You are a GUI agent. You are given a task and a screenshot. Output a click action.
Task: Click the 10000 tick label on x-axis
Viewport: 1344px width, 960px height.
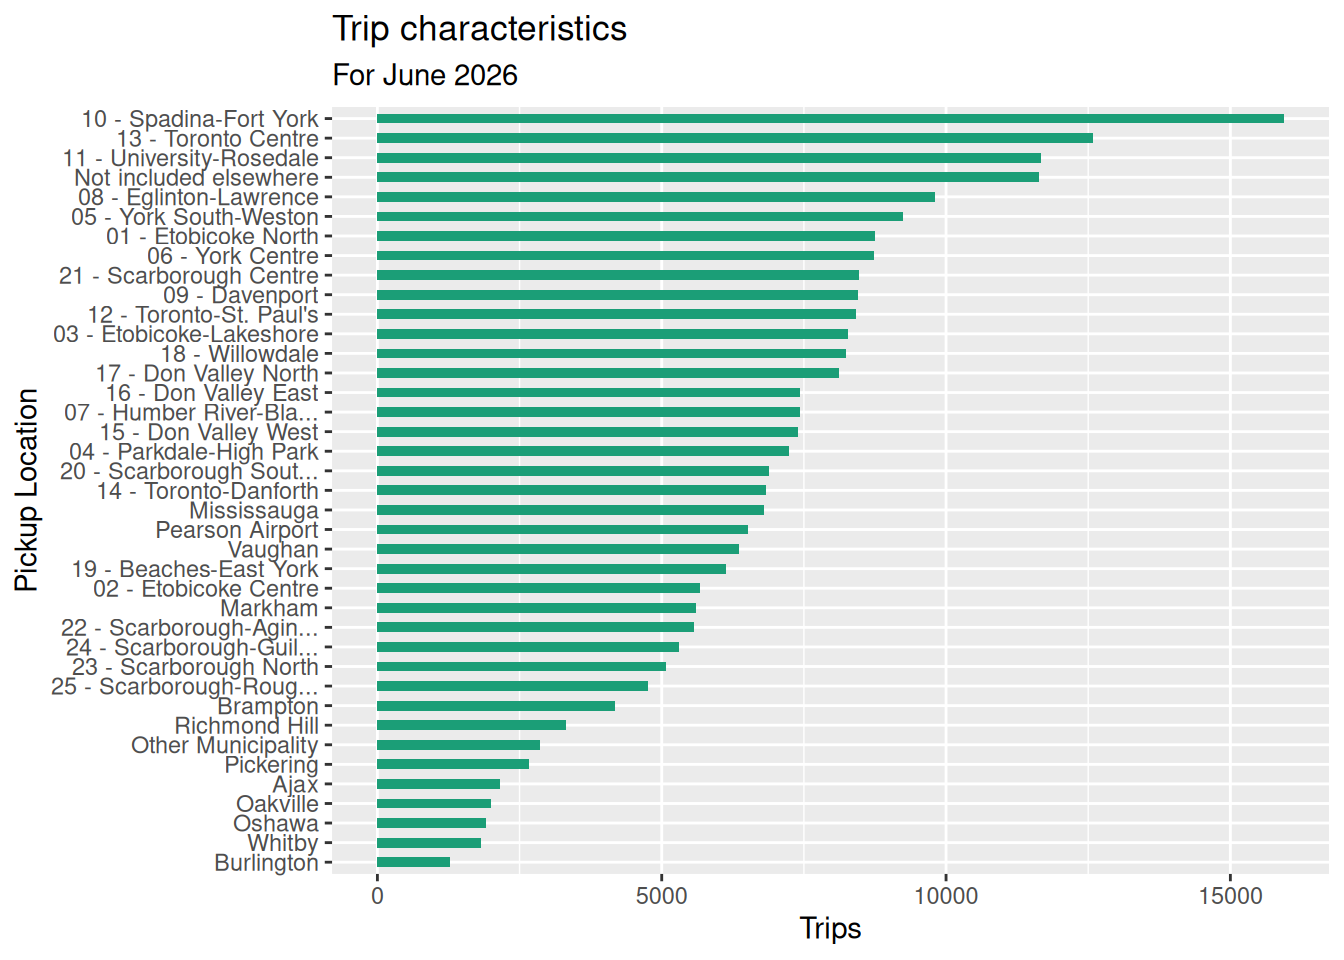[x=946, y=896]
